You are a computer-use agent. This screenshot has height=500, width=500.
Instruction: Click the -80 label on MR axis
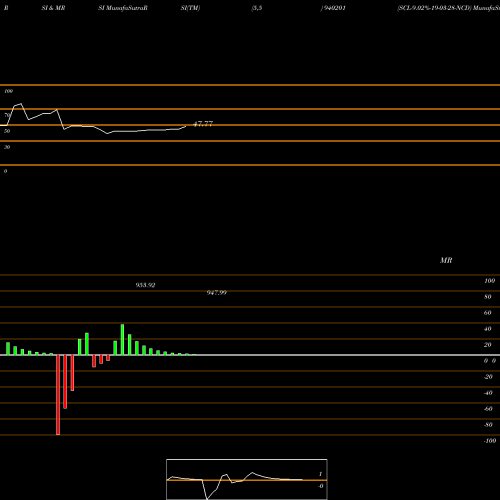tap(488, 425)
